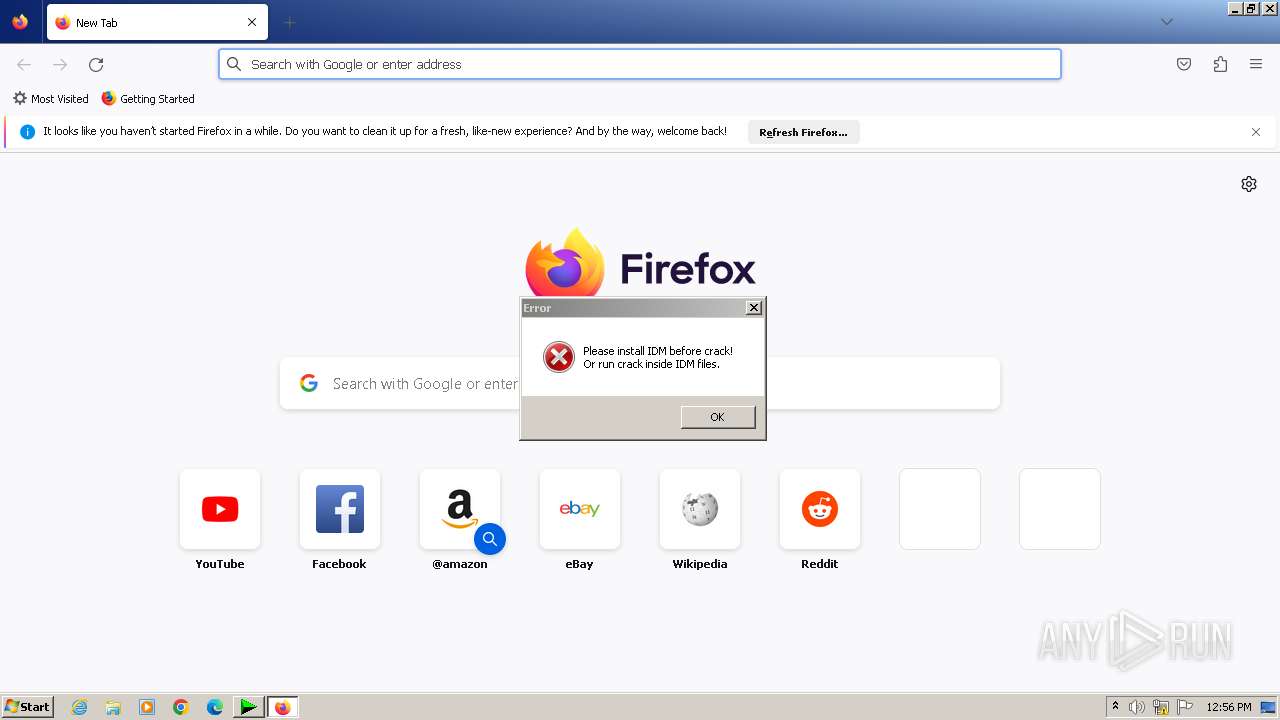
Task: Click the 'Please install IDM before crack!' message
Action: click(x=658, y=351)
